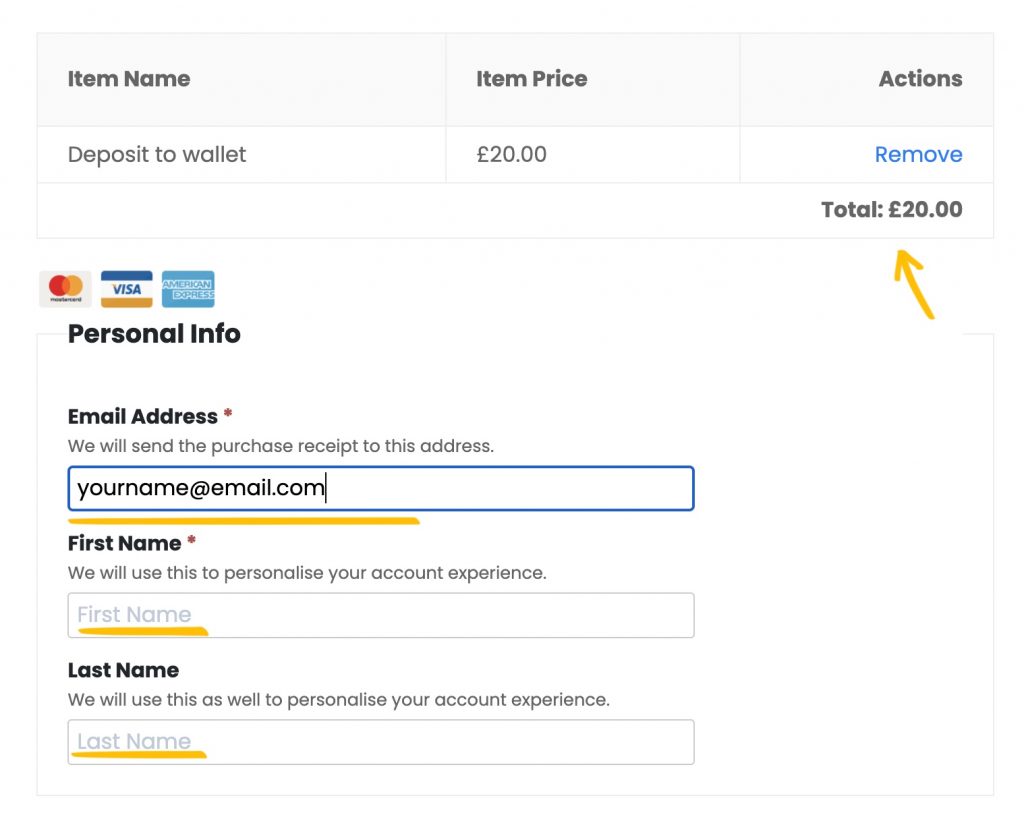Select the Visa card icon
Image resolution: width=1024 pixels, height=815 pixels.
127,289
